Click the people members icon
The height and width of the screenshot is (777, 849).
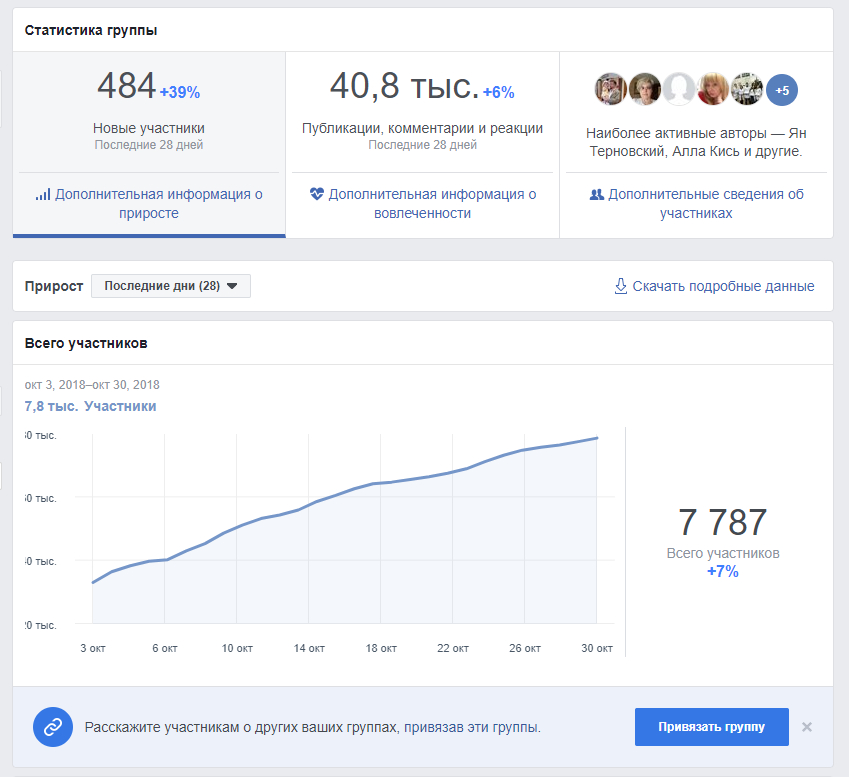(x=596, y=194)
